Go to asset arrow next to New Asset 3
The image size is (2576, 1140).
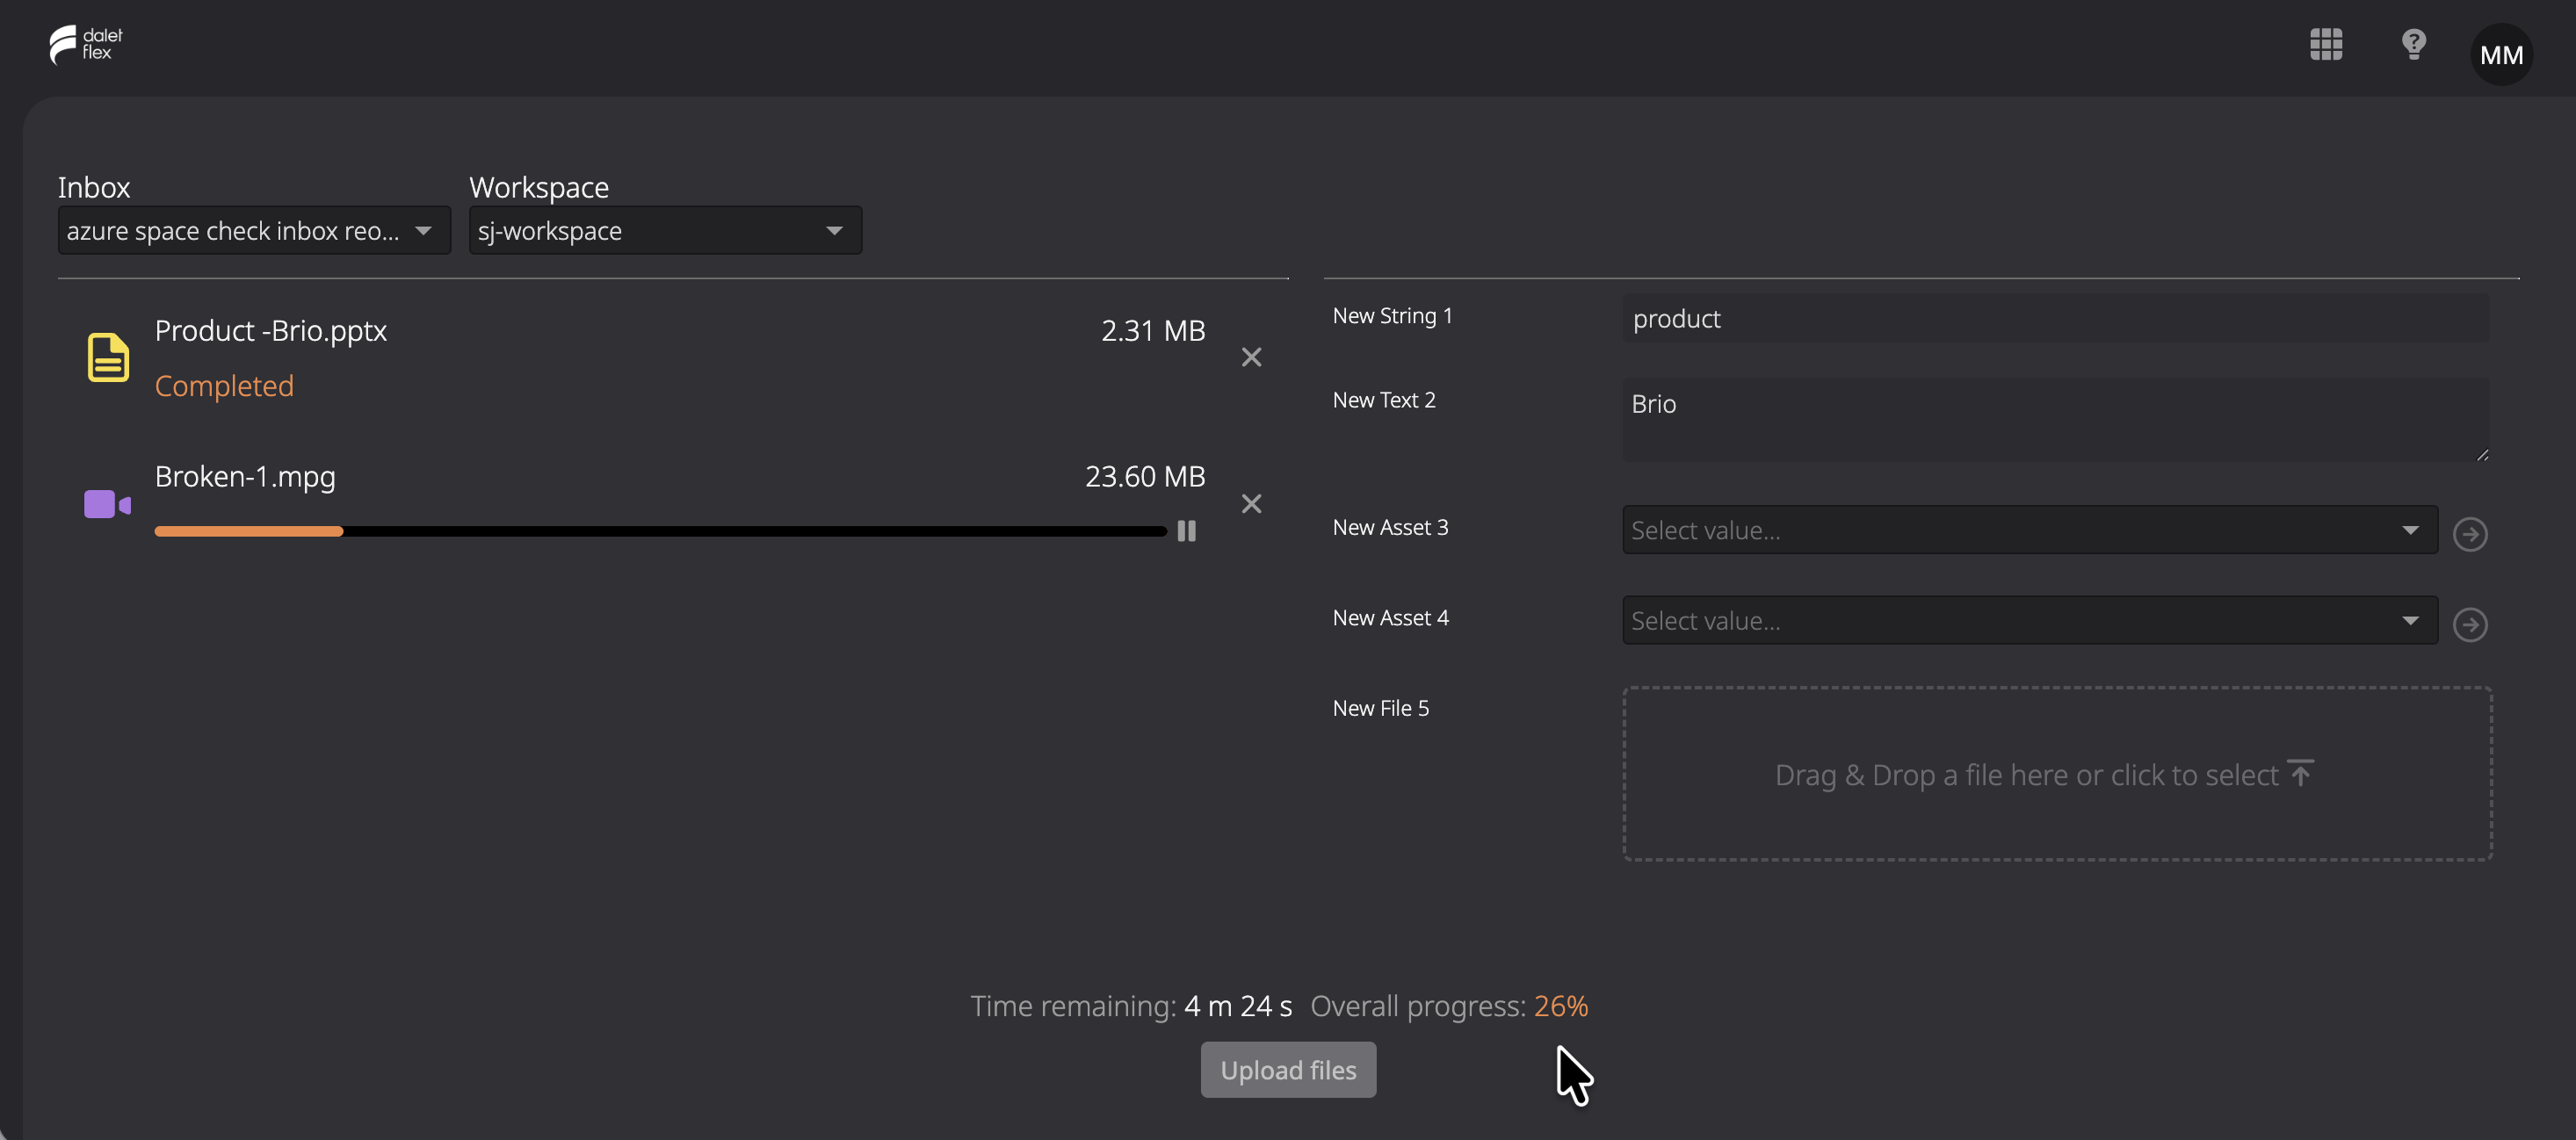pyautogui.click(x=2470, y=534)
